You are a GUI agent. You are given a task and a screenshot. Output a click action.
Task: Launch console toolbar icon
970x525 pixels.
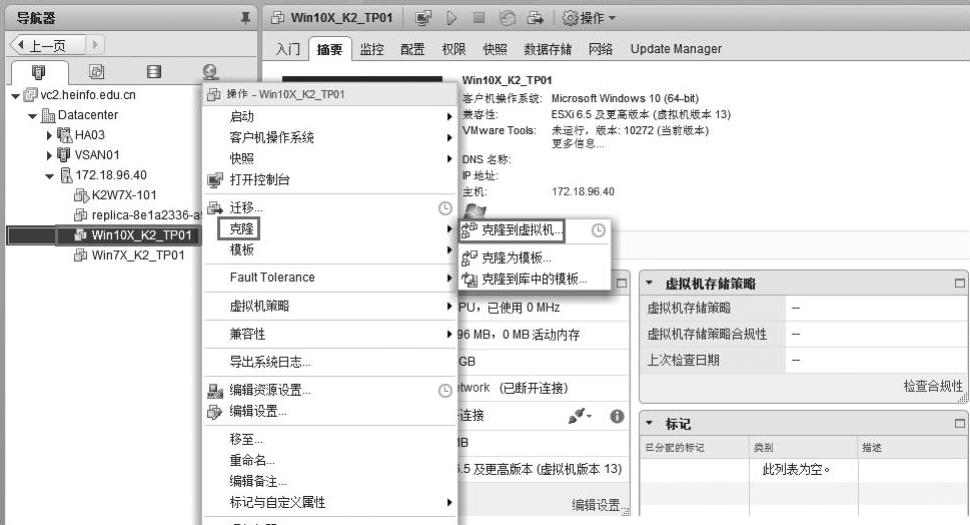pos(424,18)
